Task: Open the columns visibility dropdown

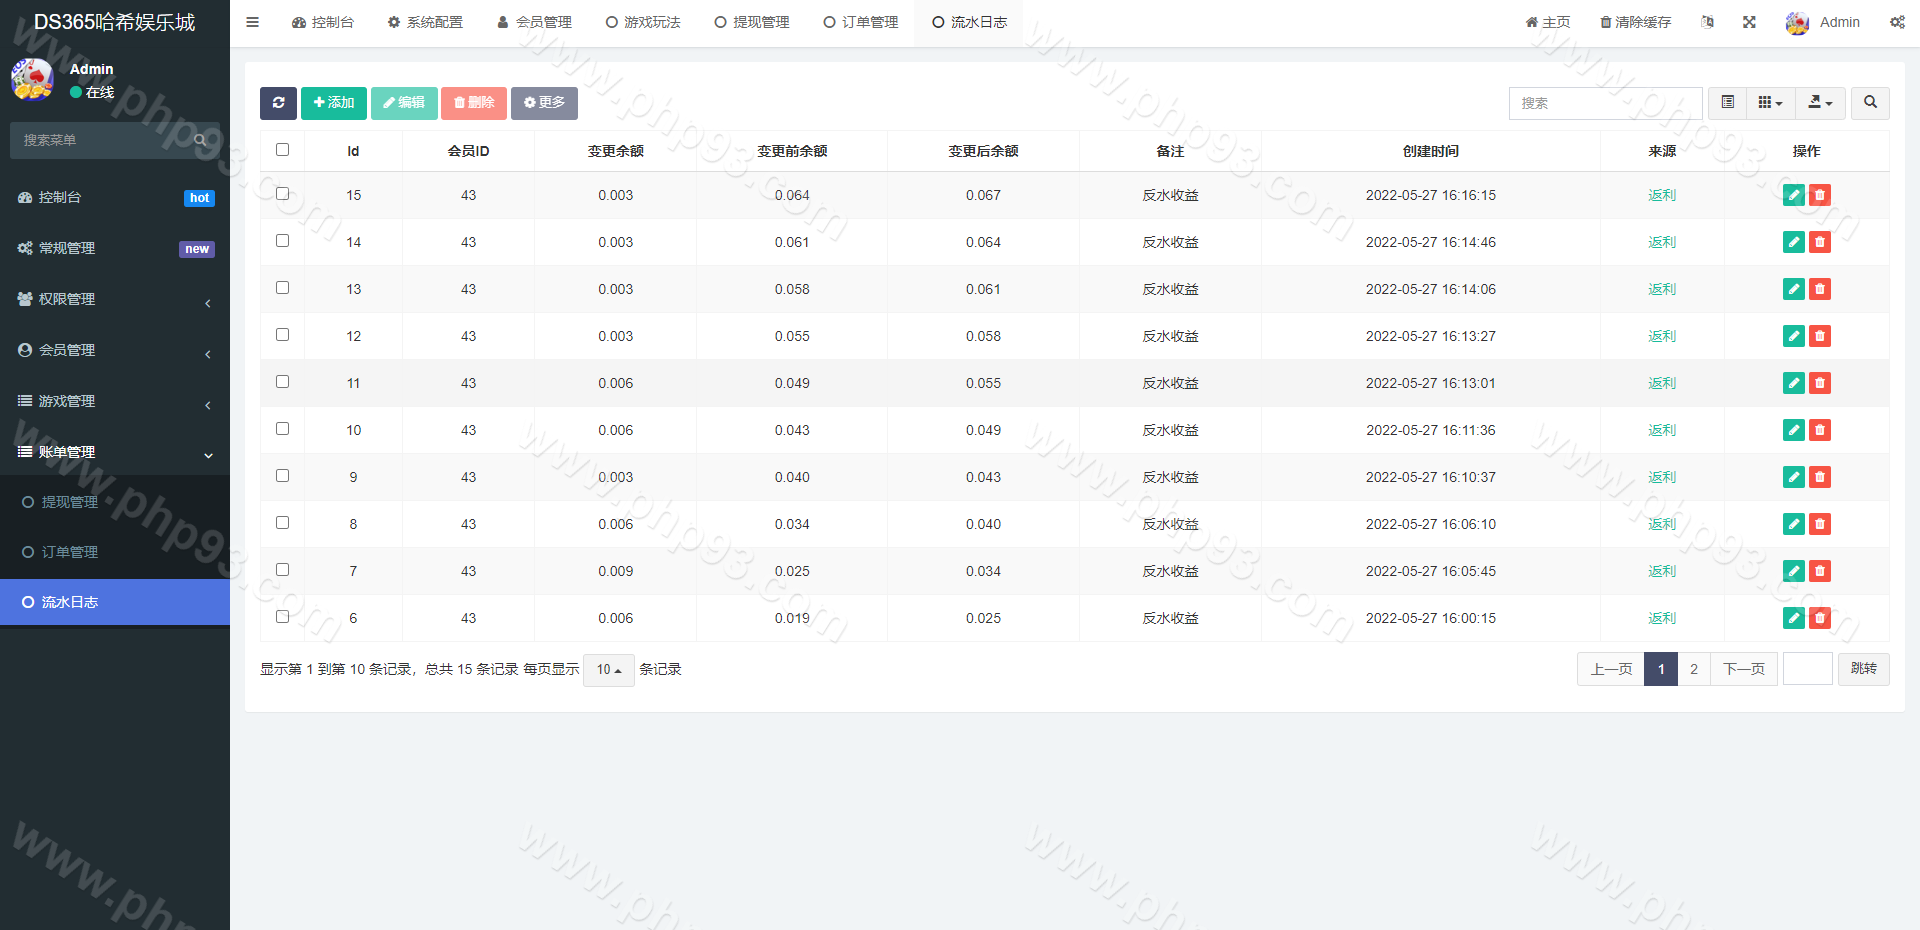Action: (1770, 103)
